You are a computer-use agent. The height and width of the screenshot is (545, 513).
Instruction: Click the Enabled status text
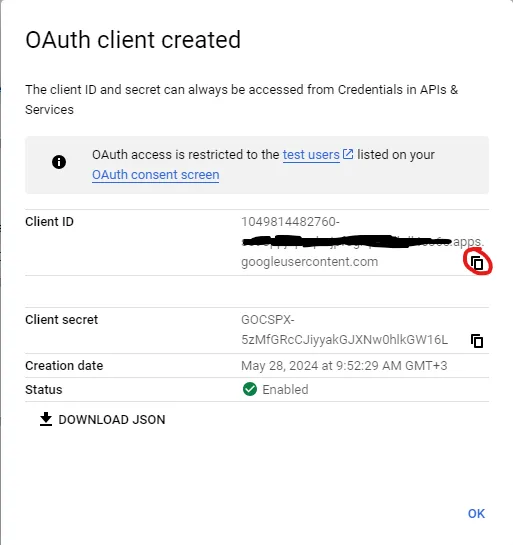[285, 390]
